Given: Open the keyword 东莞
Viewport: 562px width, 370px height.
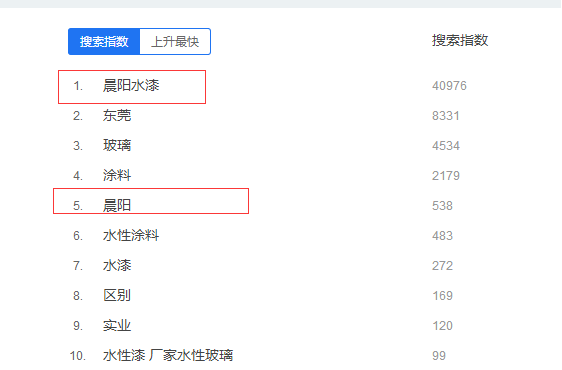Looking at the screenshot, I should (x=117, y=116).
